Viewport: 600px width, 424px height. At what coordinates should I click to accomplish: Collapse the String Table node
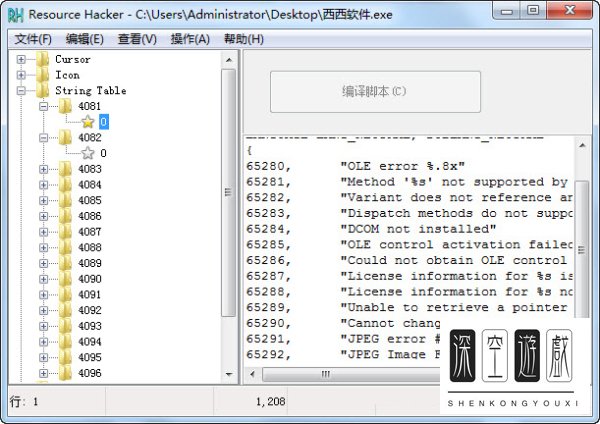tap(21, 91)
